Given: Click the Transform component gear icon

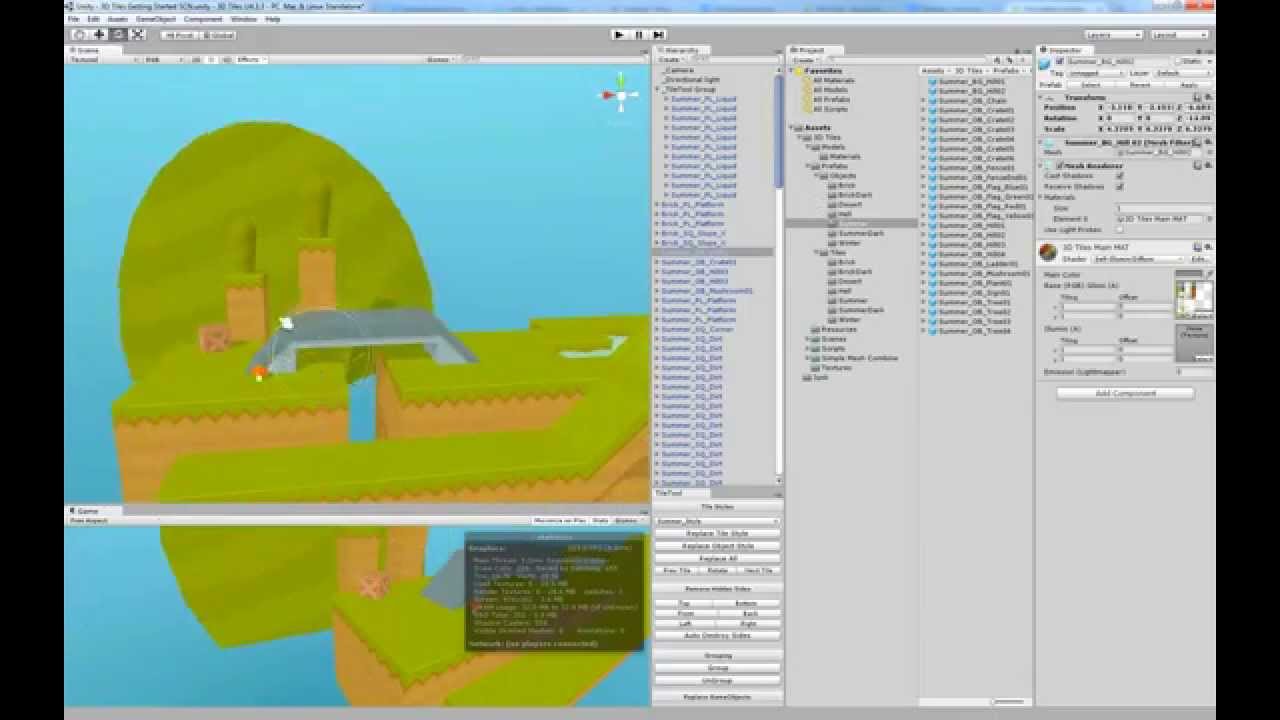Looking at the screenshot, I should click(1208, 98).
